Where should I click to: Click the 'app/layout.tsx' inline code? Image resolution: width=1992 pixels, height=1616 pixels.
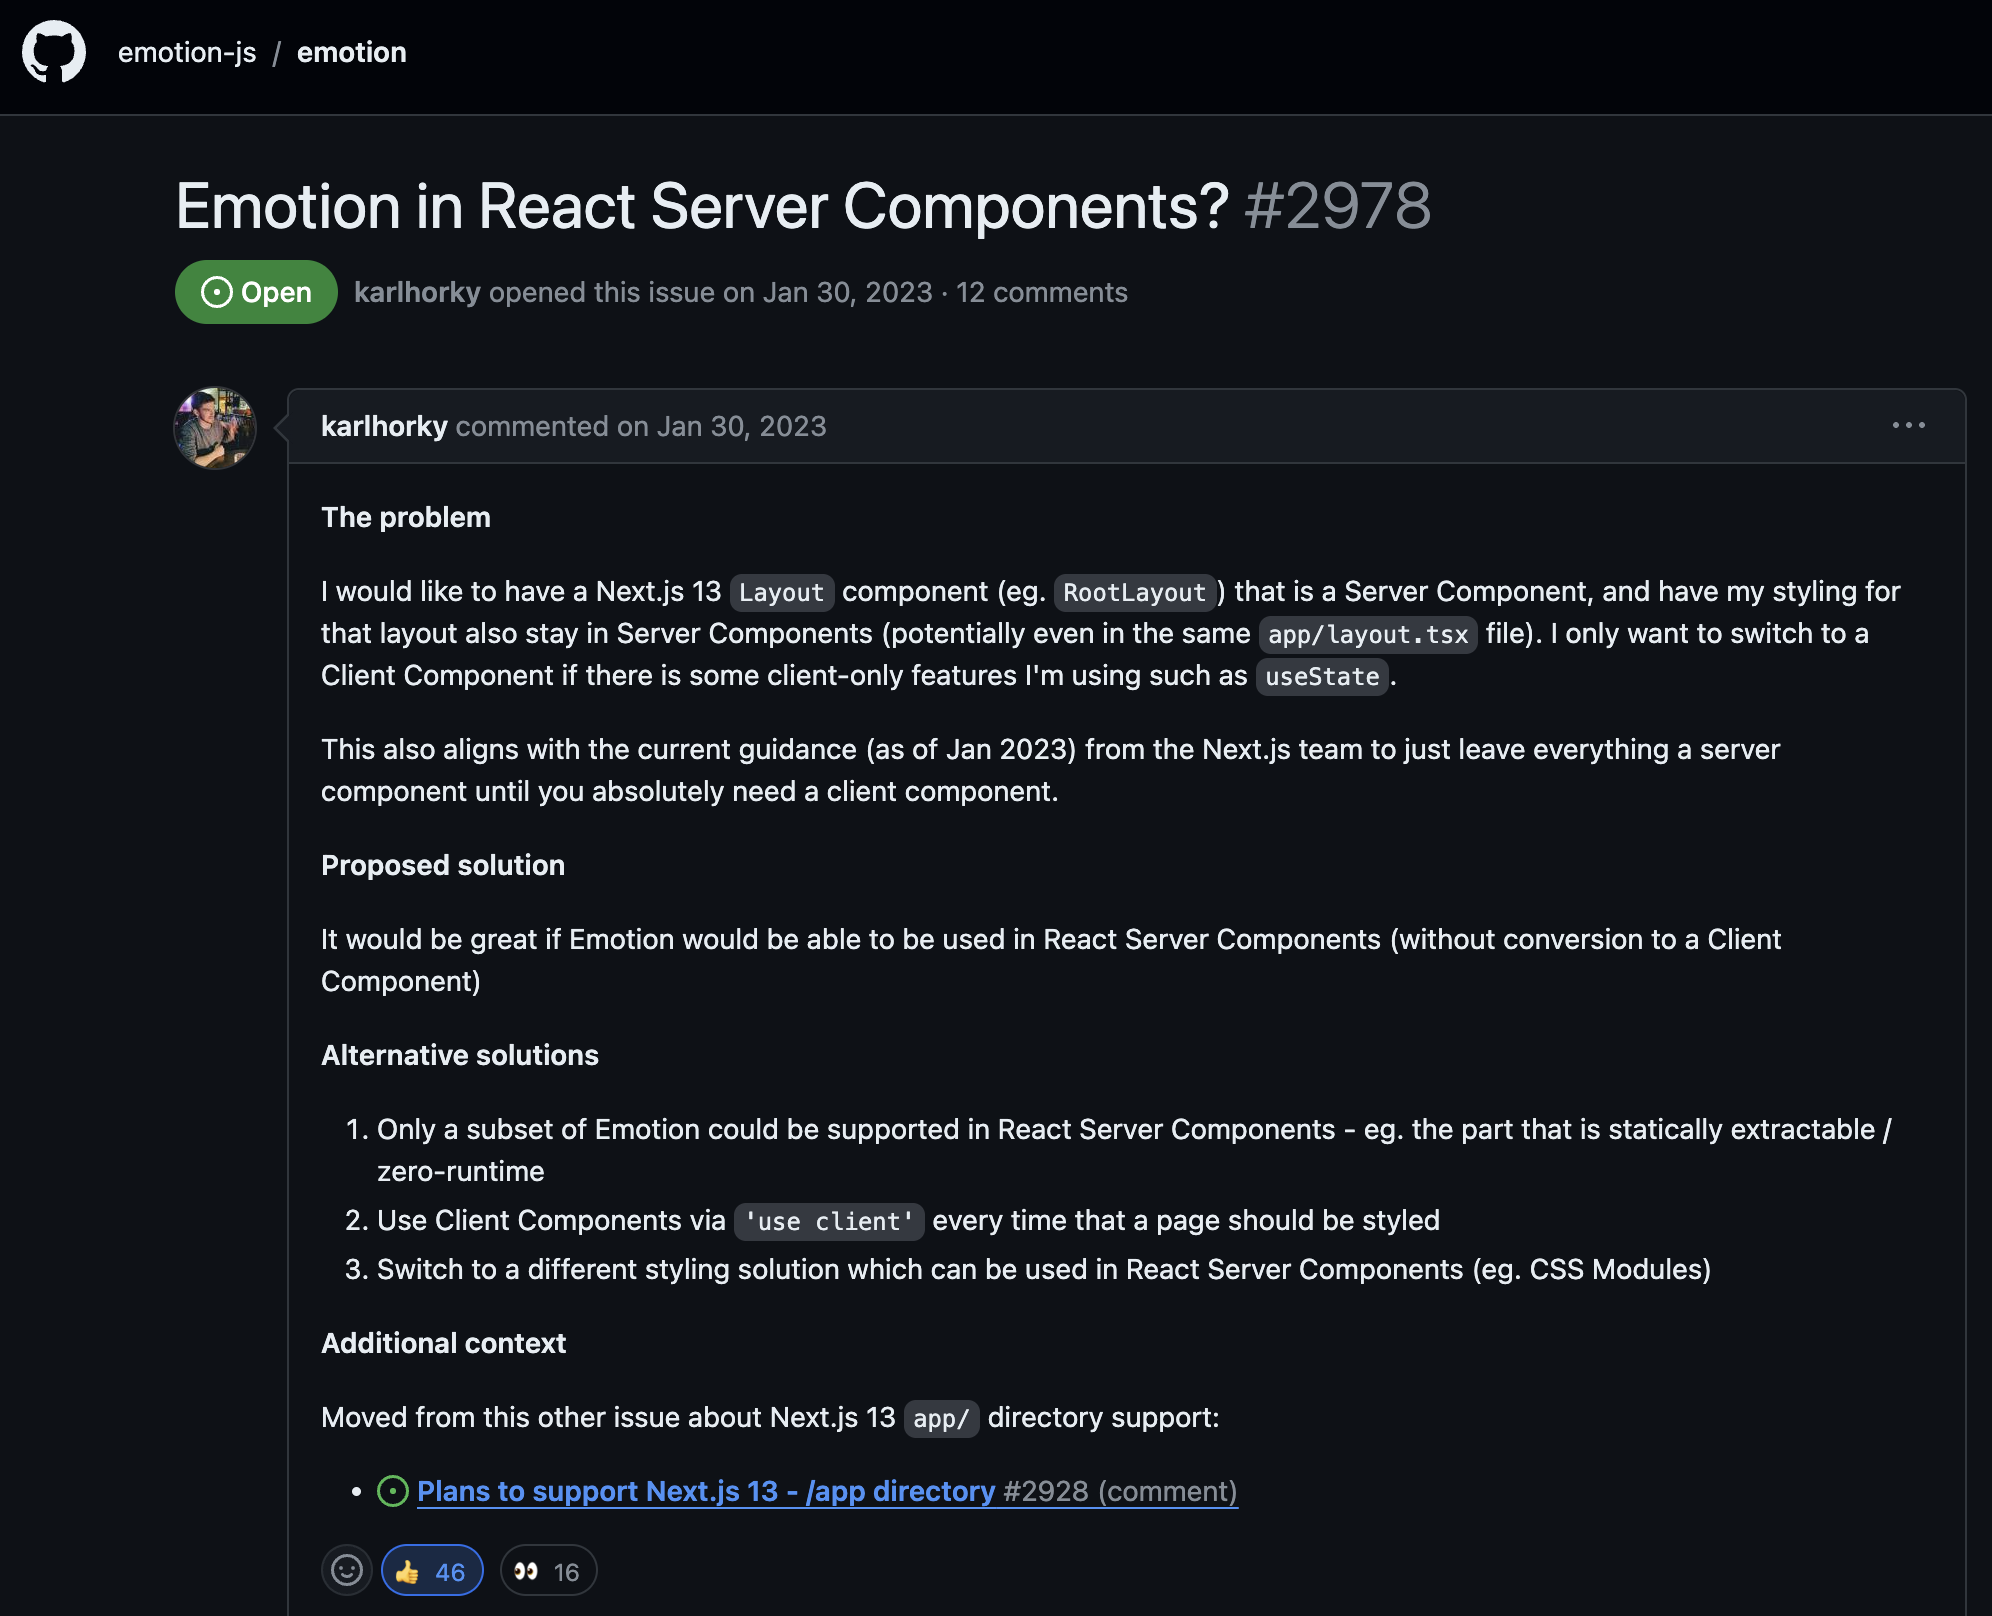(1368, 634)
